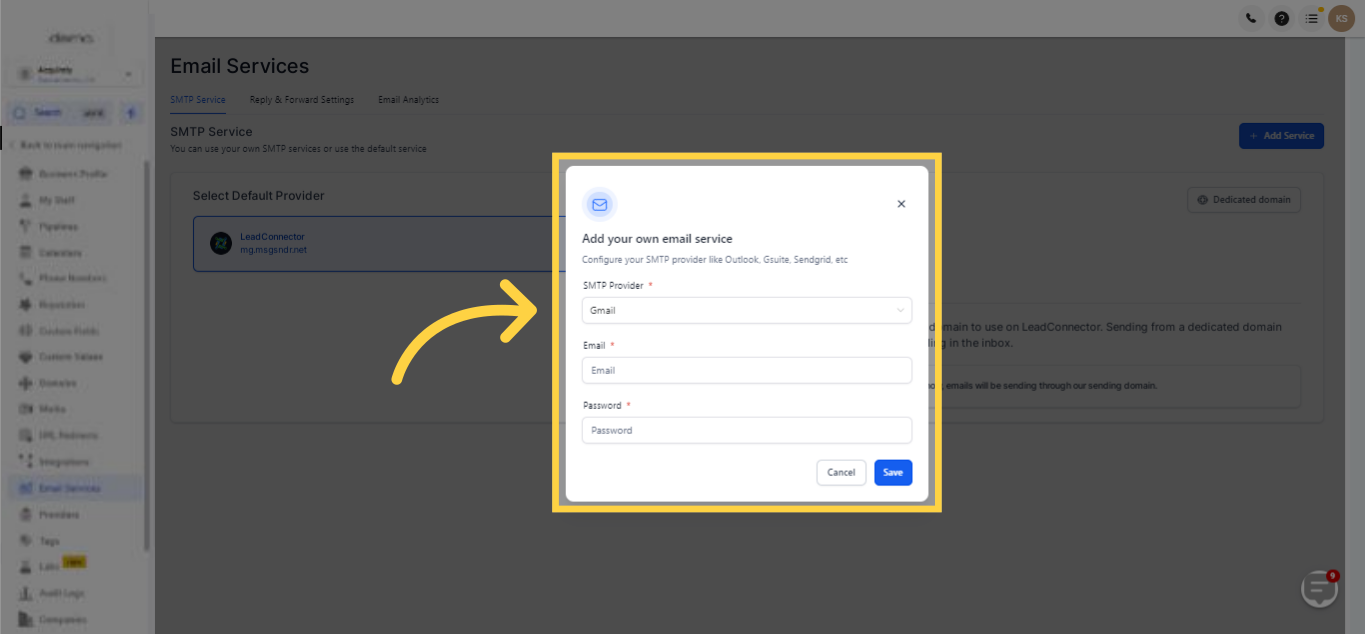
Task: Click the Audit Logs icon in sidebar
Action: [26, 593]
